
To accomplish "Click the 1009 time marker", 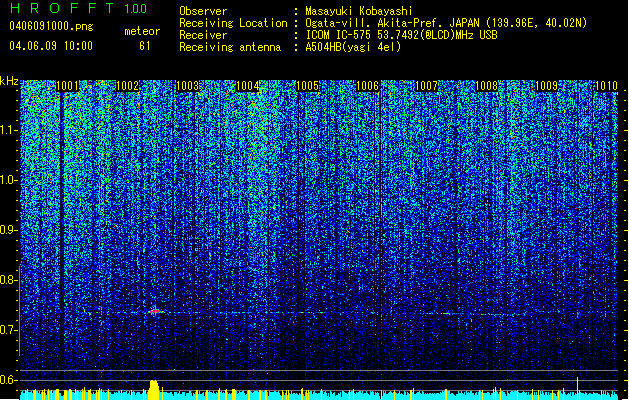I will [547, 86].
